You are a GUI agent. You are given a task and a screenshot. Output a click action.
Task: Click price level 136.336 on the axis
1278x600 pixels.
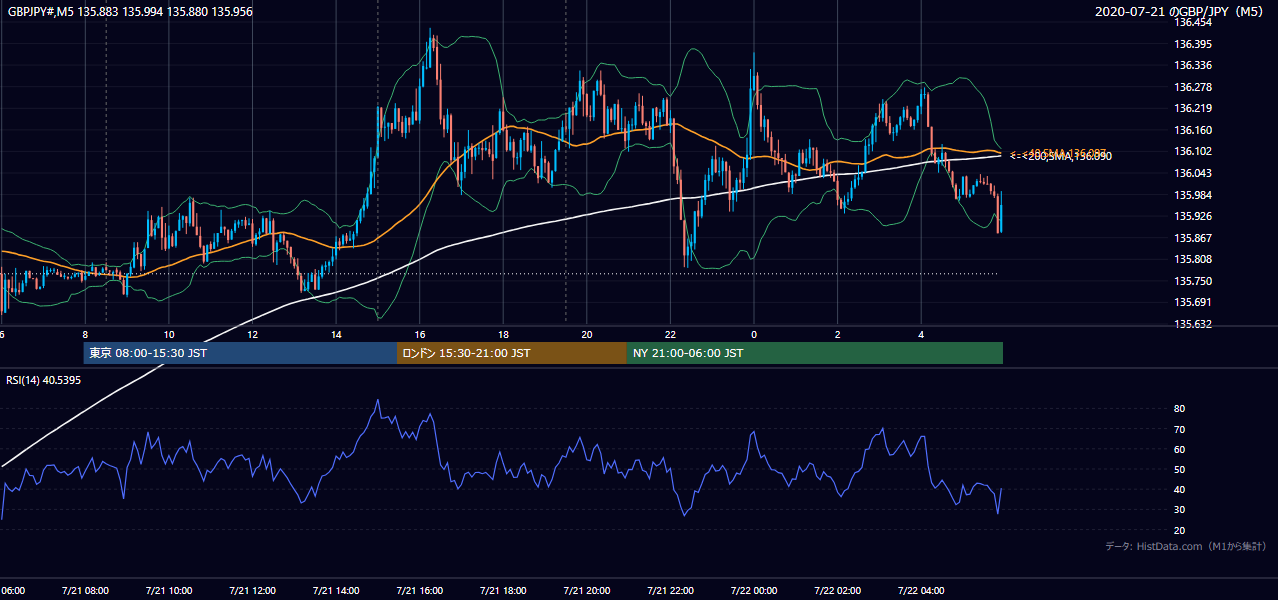1193,65
